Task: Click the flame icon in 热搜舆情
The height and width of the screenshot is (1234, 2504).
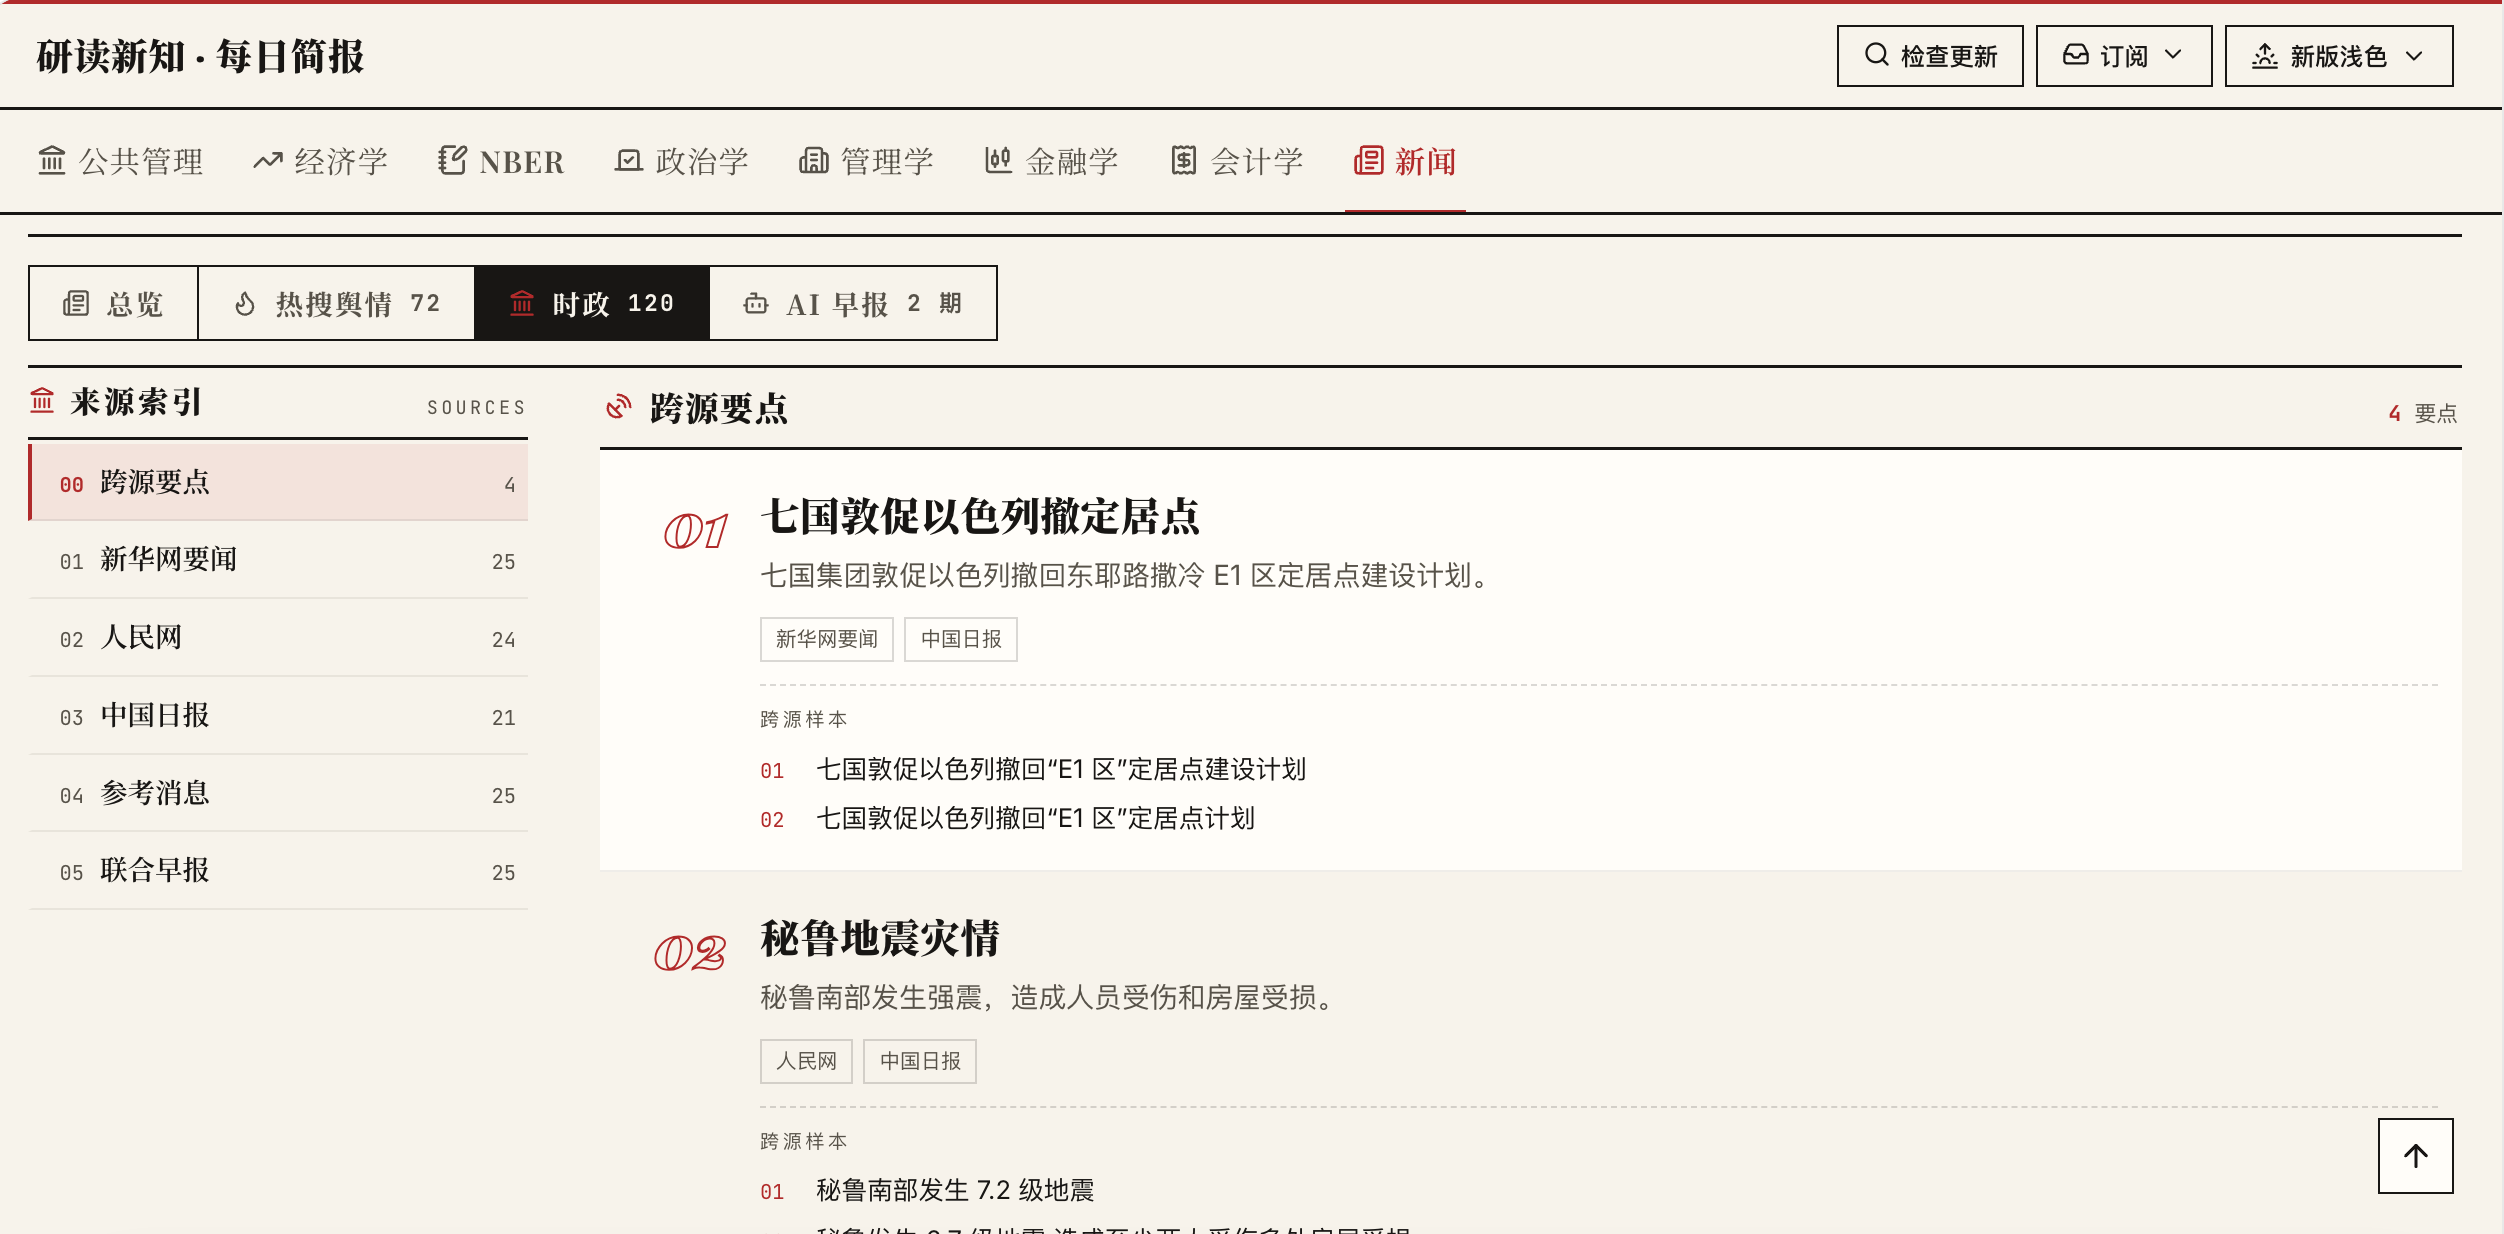Action: point(245,303)
